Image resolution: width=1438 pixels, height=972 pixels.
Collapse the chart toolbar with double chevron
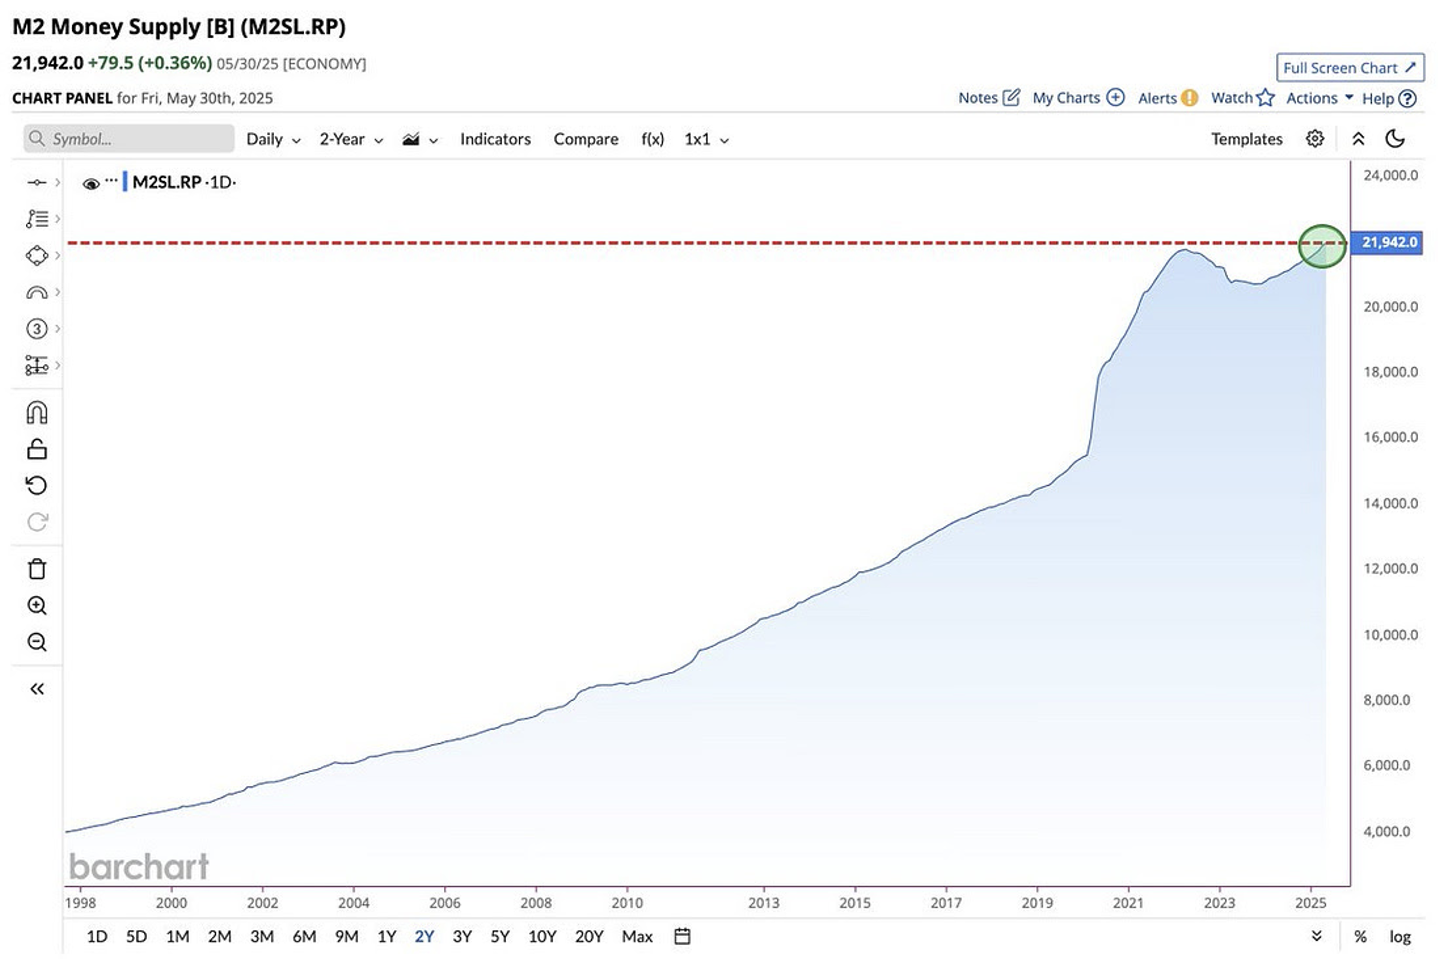point(1358,139)
